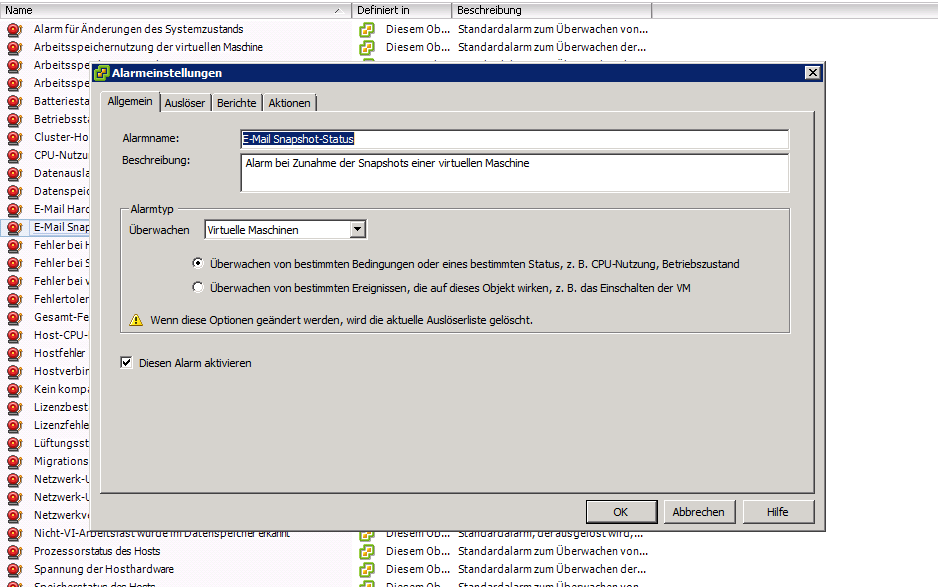Click the Alarmeinstellungen dialog title icon

point(101,73)
